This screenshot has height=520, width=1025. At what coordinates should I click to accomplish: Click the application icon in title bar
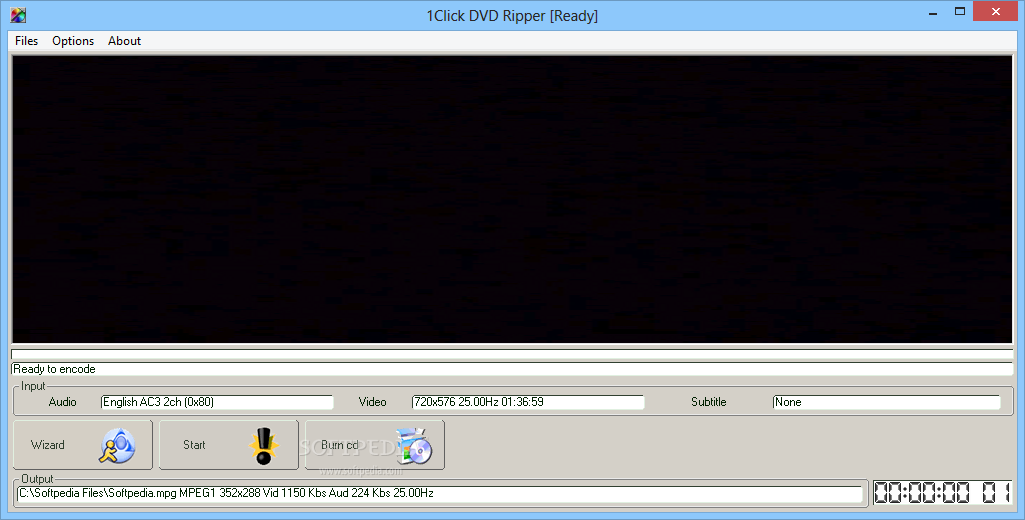click(18, 15)
